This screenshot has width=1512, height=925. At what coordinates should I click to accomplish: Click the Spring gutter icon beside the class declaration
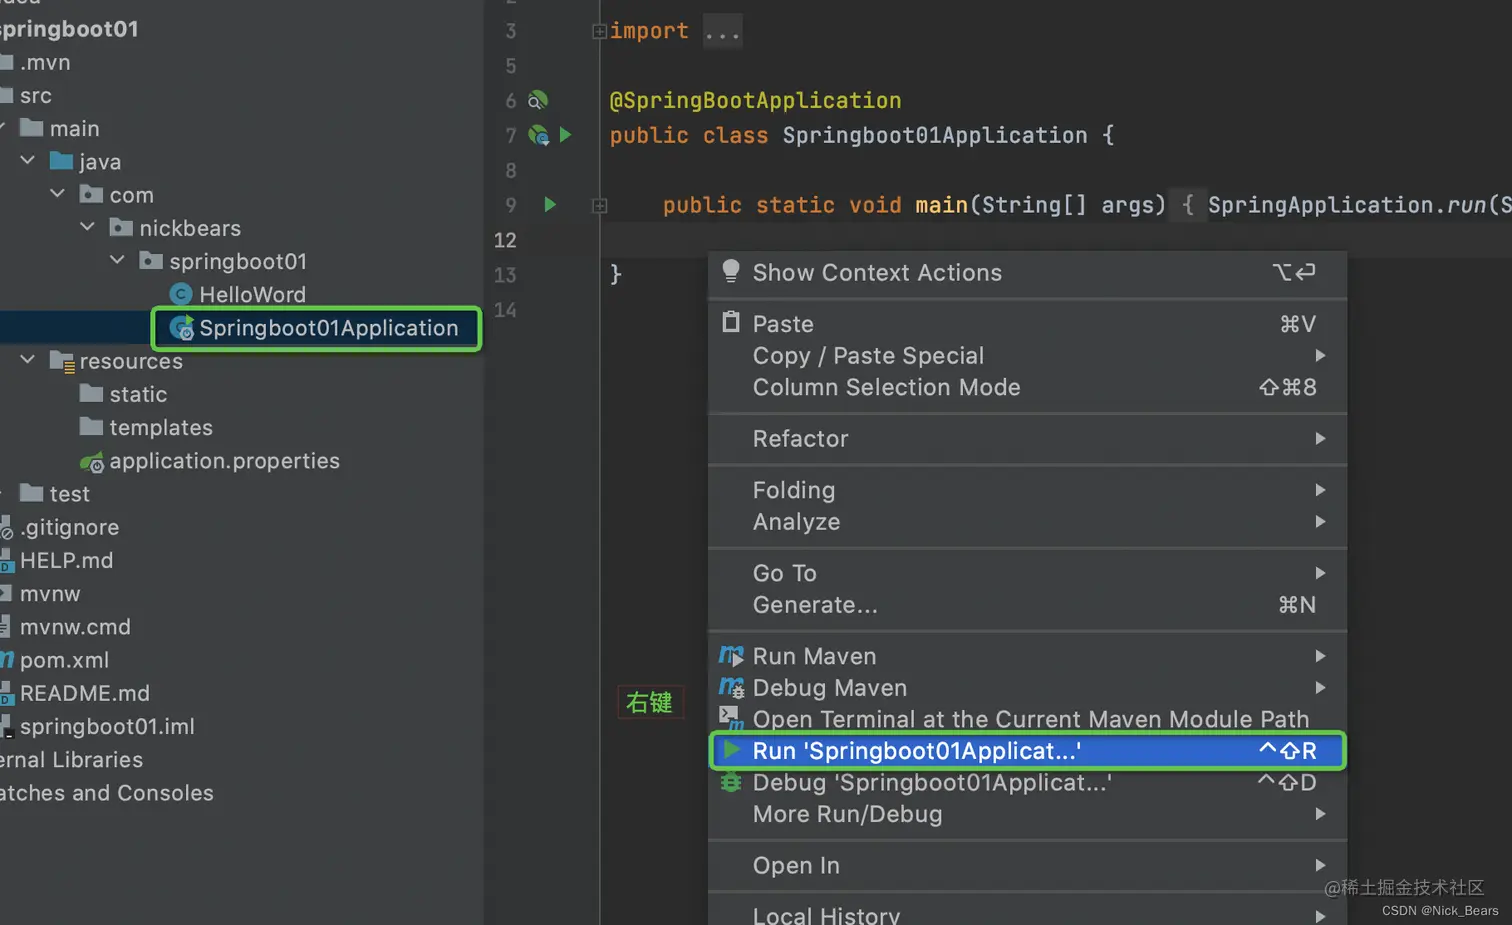pyautogui.click(x=539, y=135)
